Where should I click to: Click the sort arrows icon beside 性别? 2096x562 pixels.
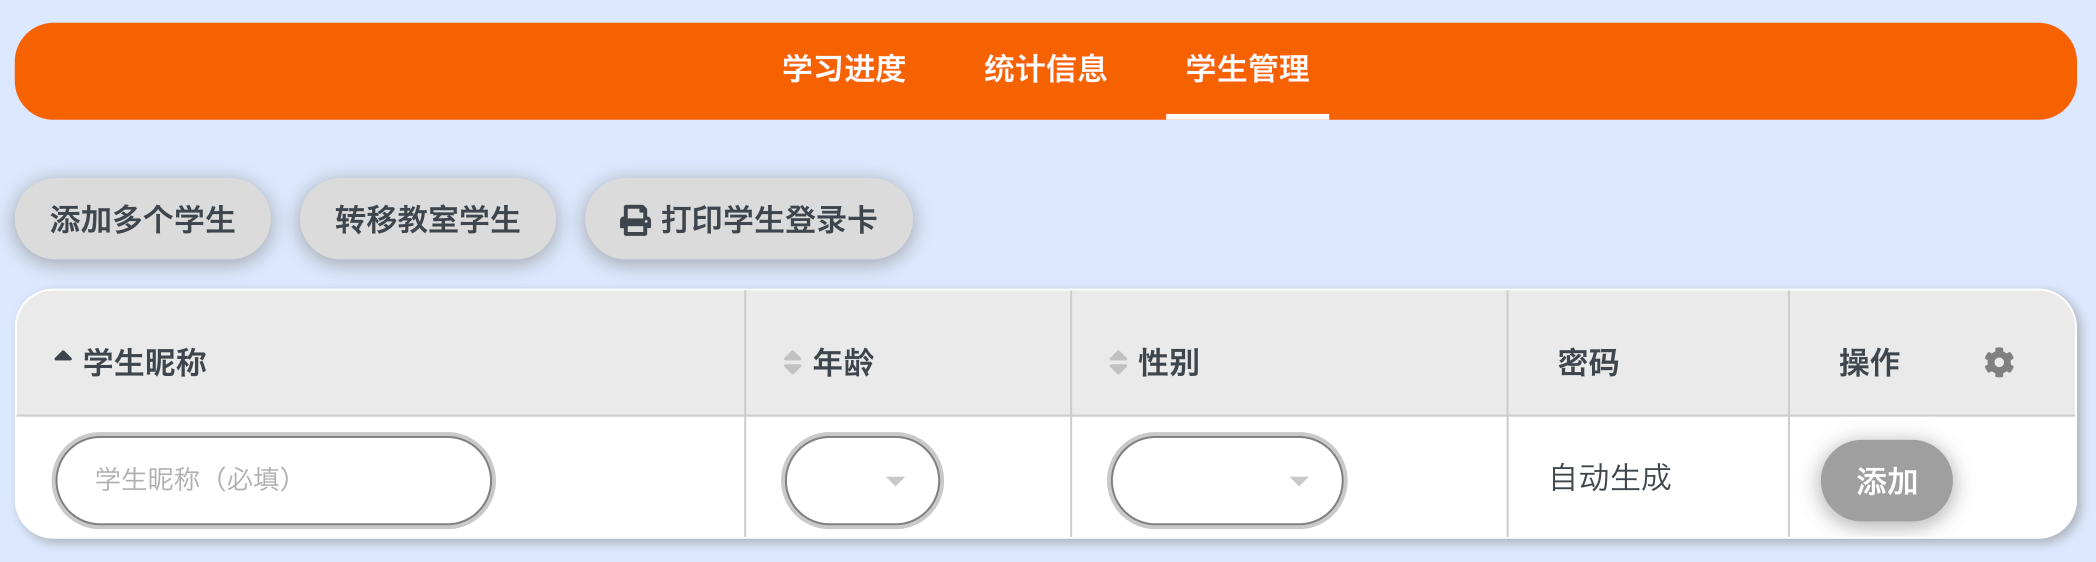1118,362
